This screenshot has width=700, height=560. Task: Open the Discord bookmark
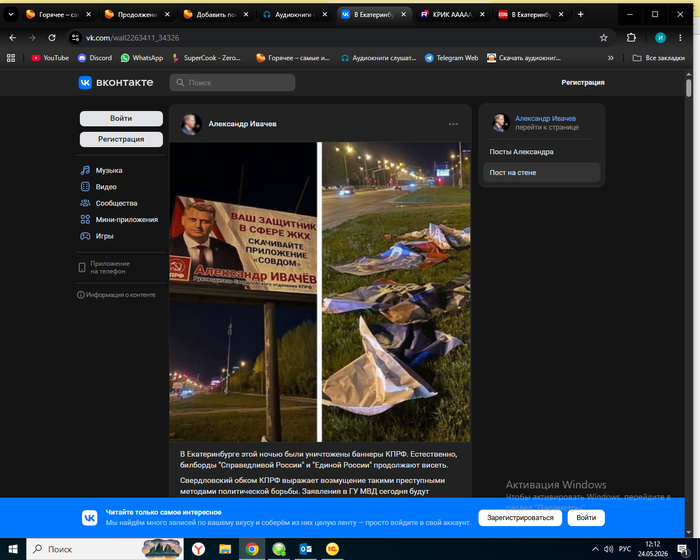pyautogui.click(x=95, y=58)
